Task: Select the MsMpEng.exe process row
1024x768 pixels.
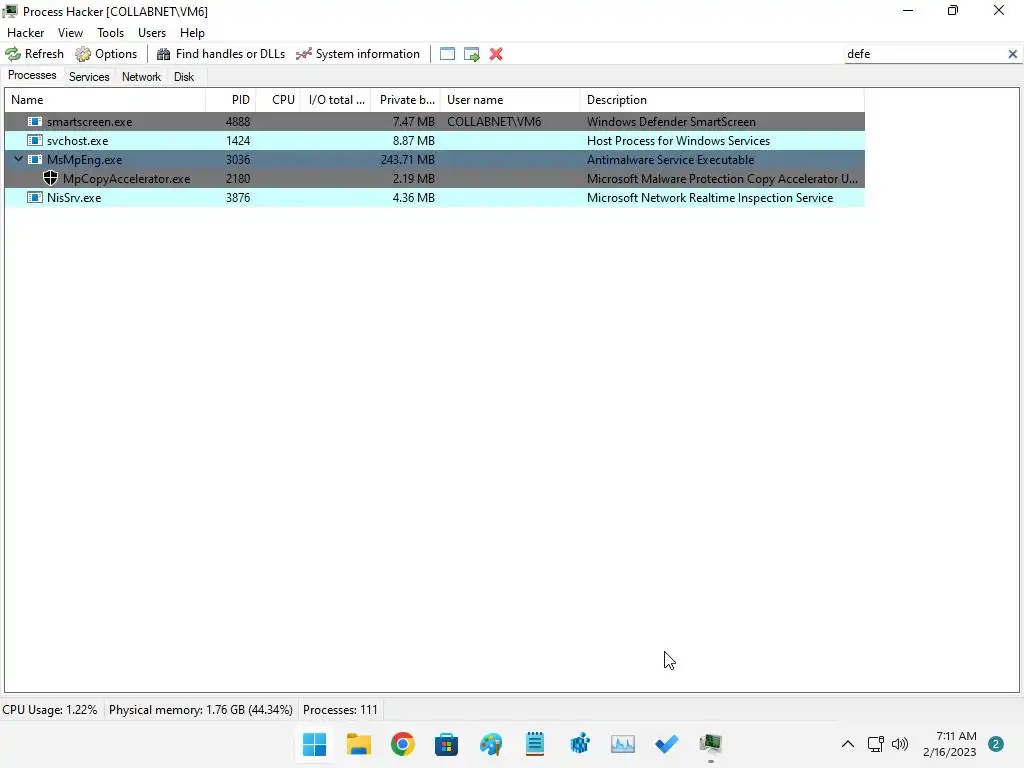Action: [435, 159]
